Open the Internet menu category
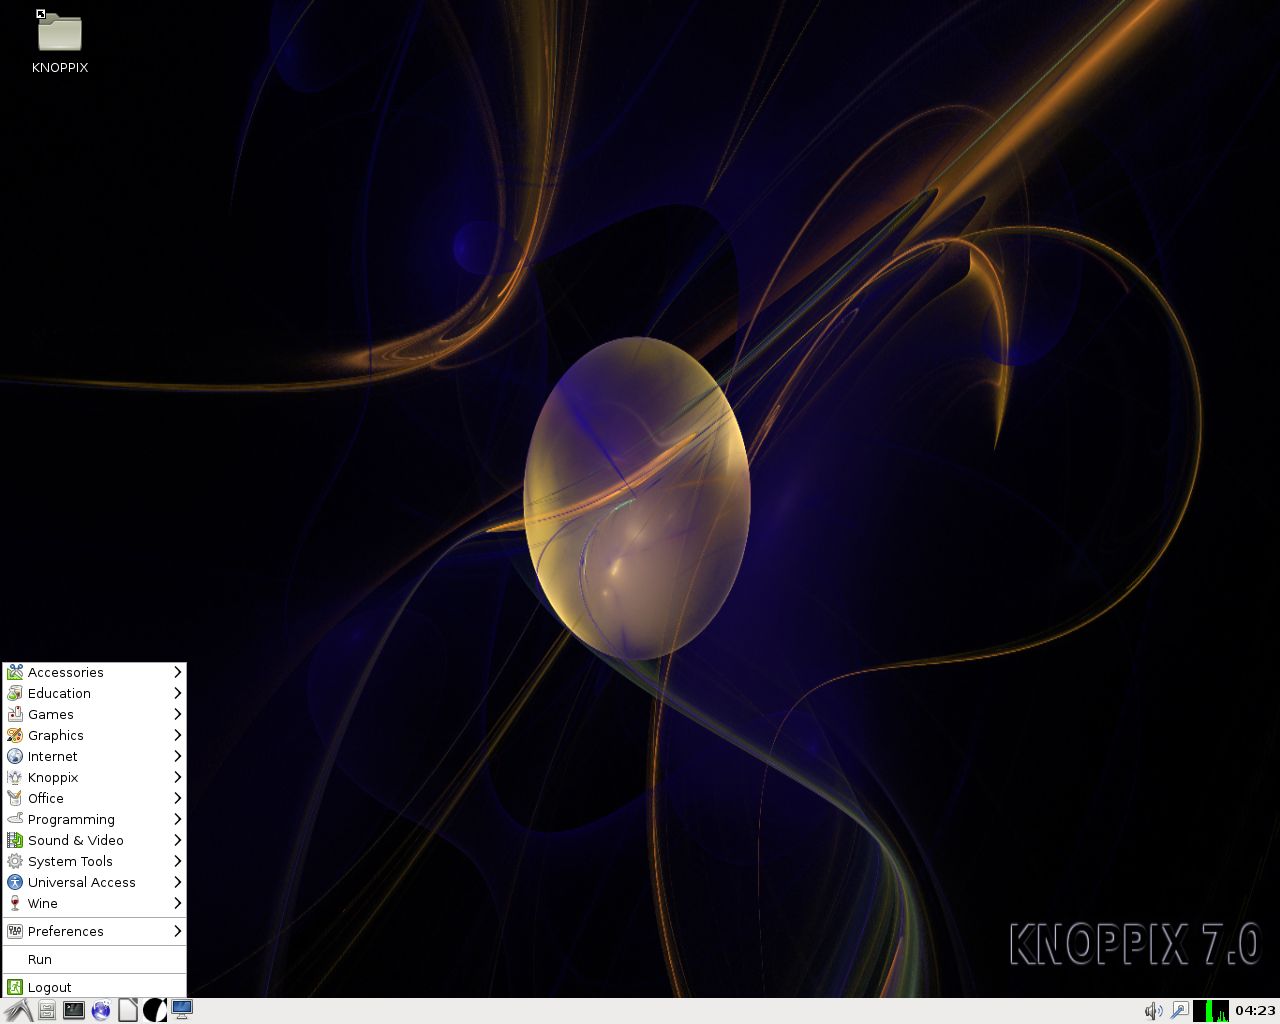The height and width of the screenshot is (1024, 1280). tap(53, 756)
